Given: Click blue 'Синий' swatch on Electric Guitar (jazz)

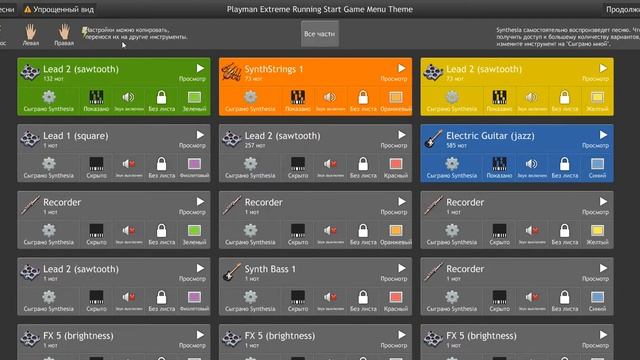Looking at the screenshot, I should click(597, 164).
